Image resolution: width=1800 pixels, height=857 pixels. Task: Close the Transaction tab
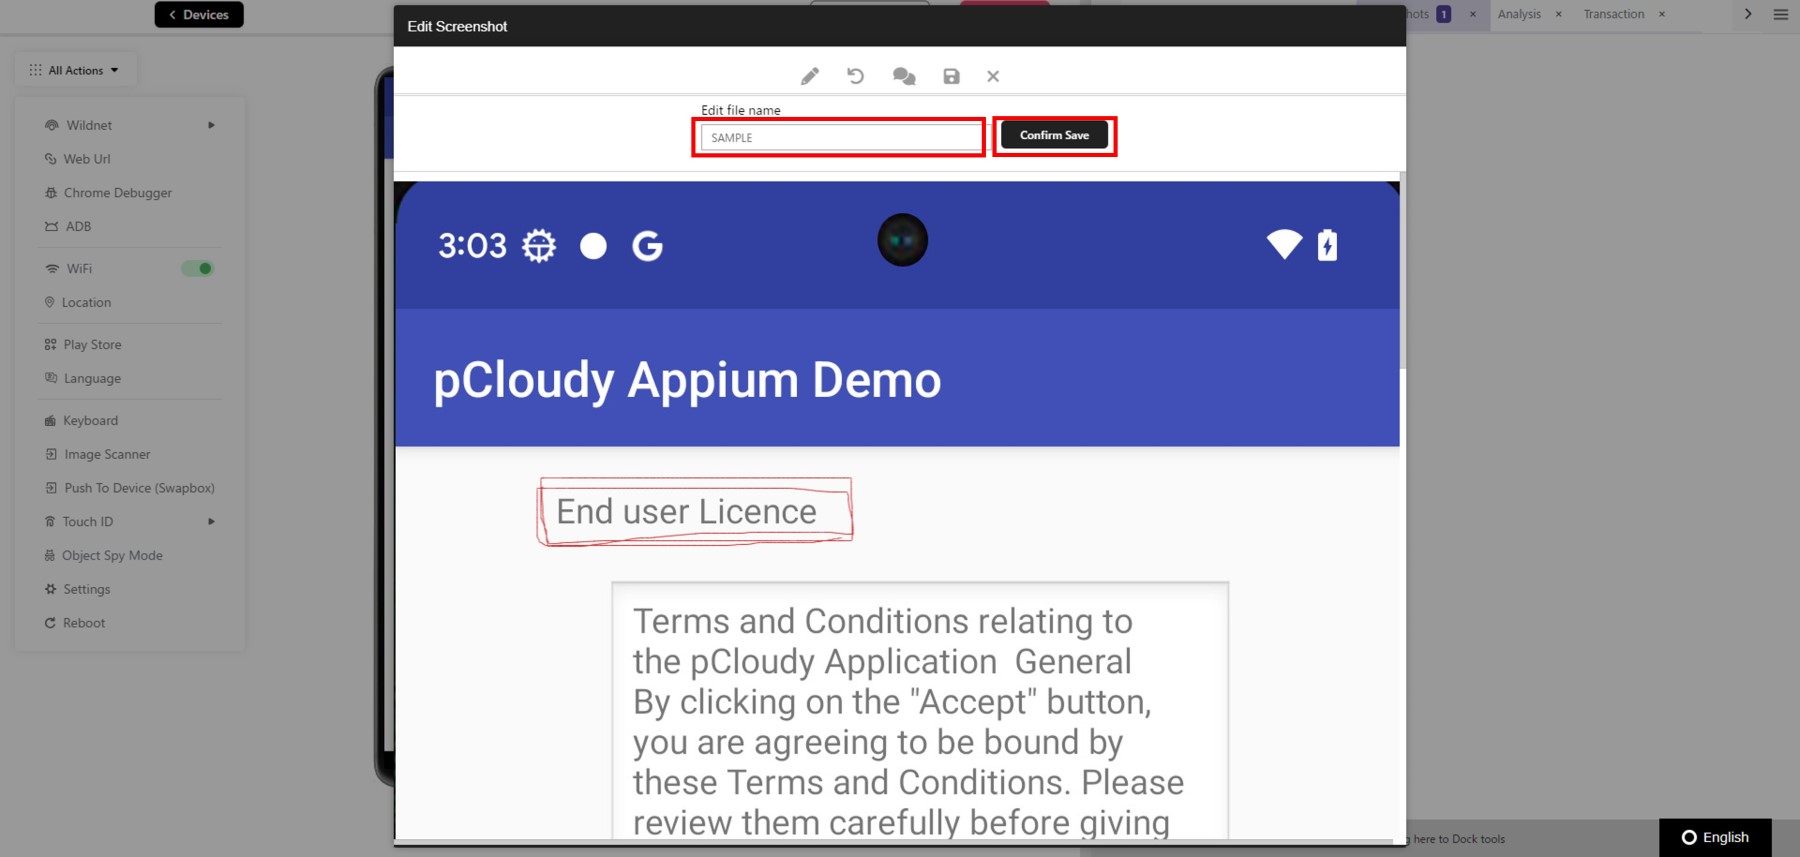1662,14
